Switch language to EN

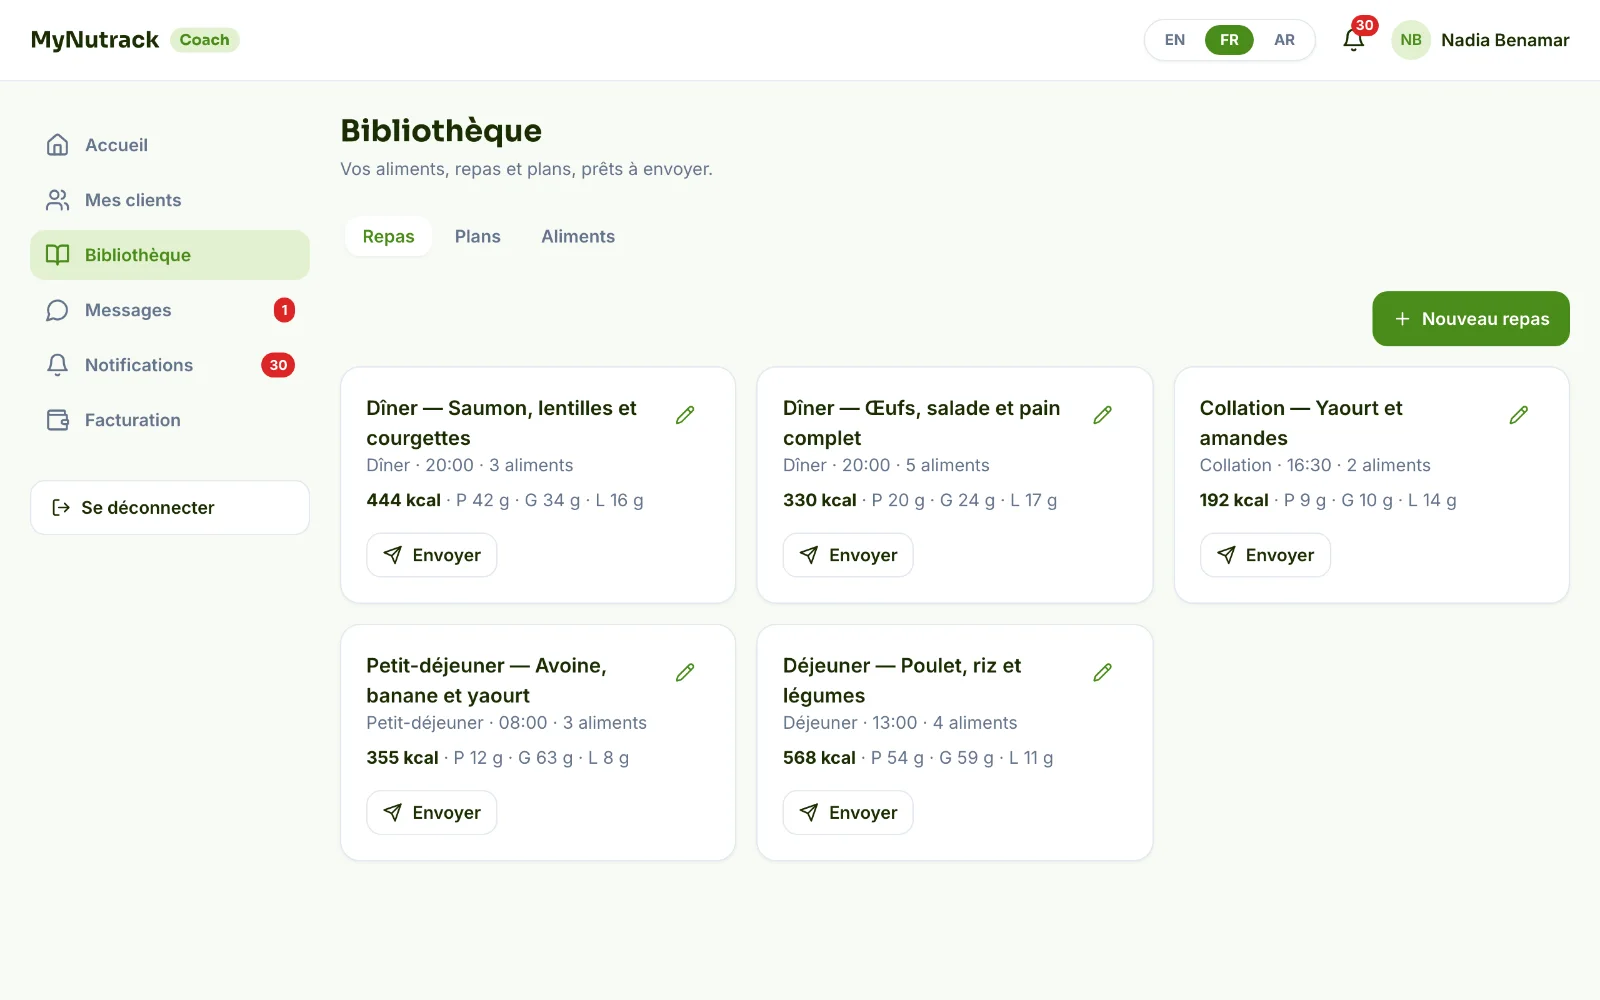(1175, 40)
